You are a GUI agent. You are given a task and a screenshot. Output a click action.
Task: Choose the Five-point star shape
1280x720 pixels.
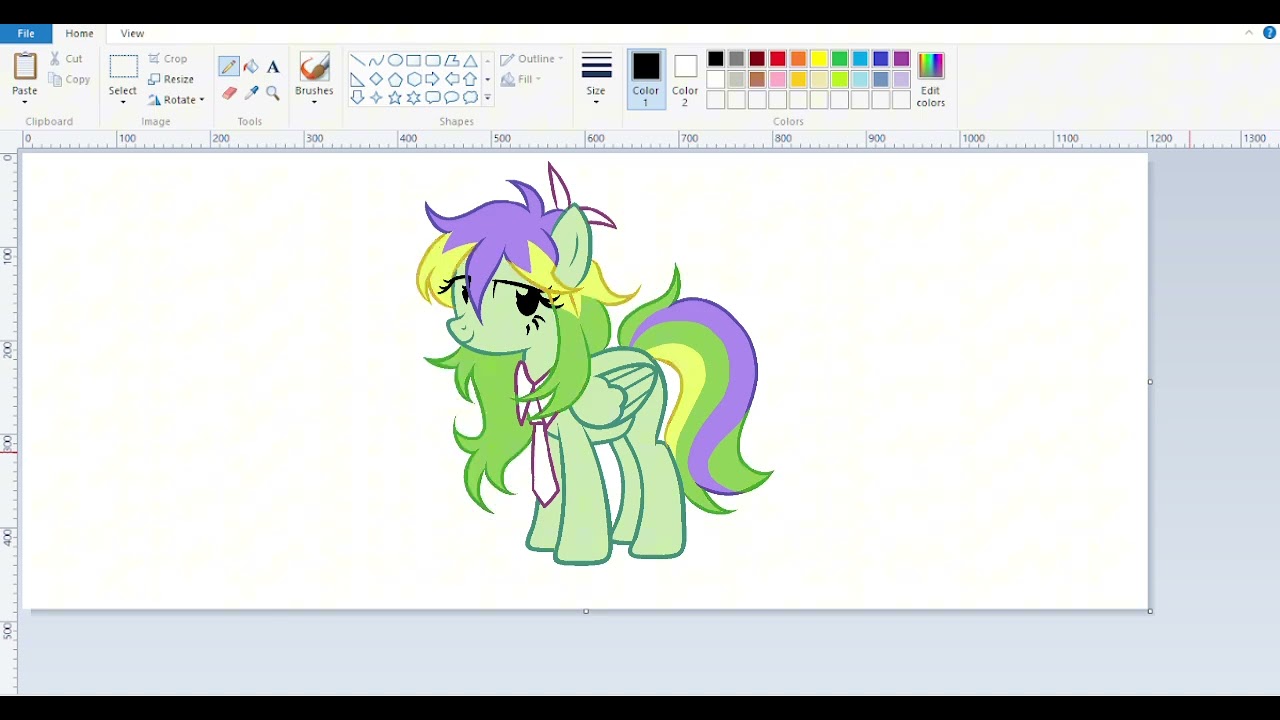(x=395, y=97)
